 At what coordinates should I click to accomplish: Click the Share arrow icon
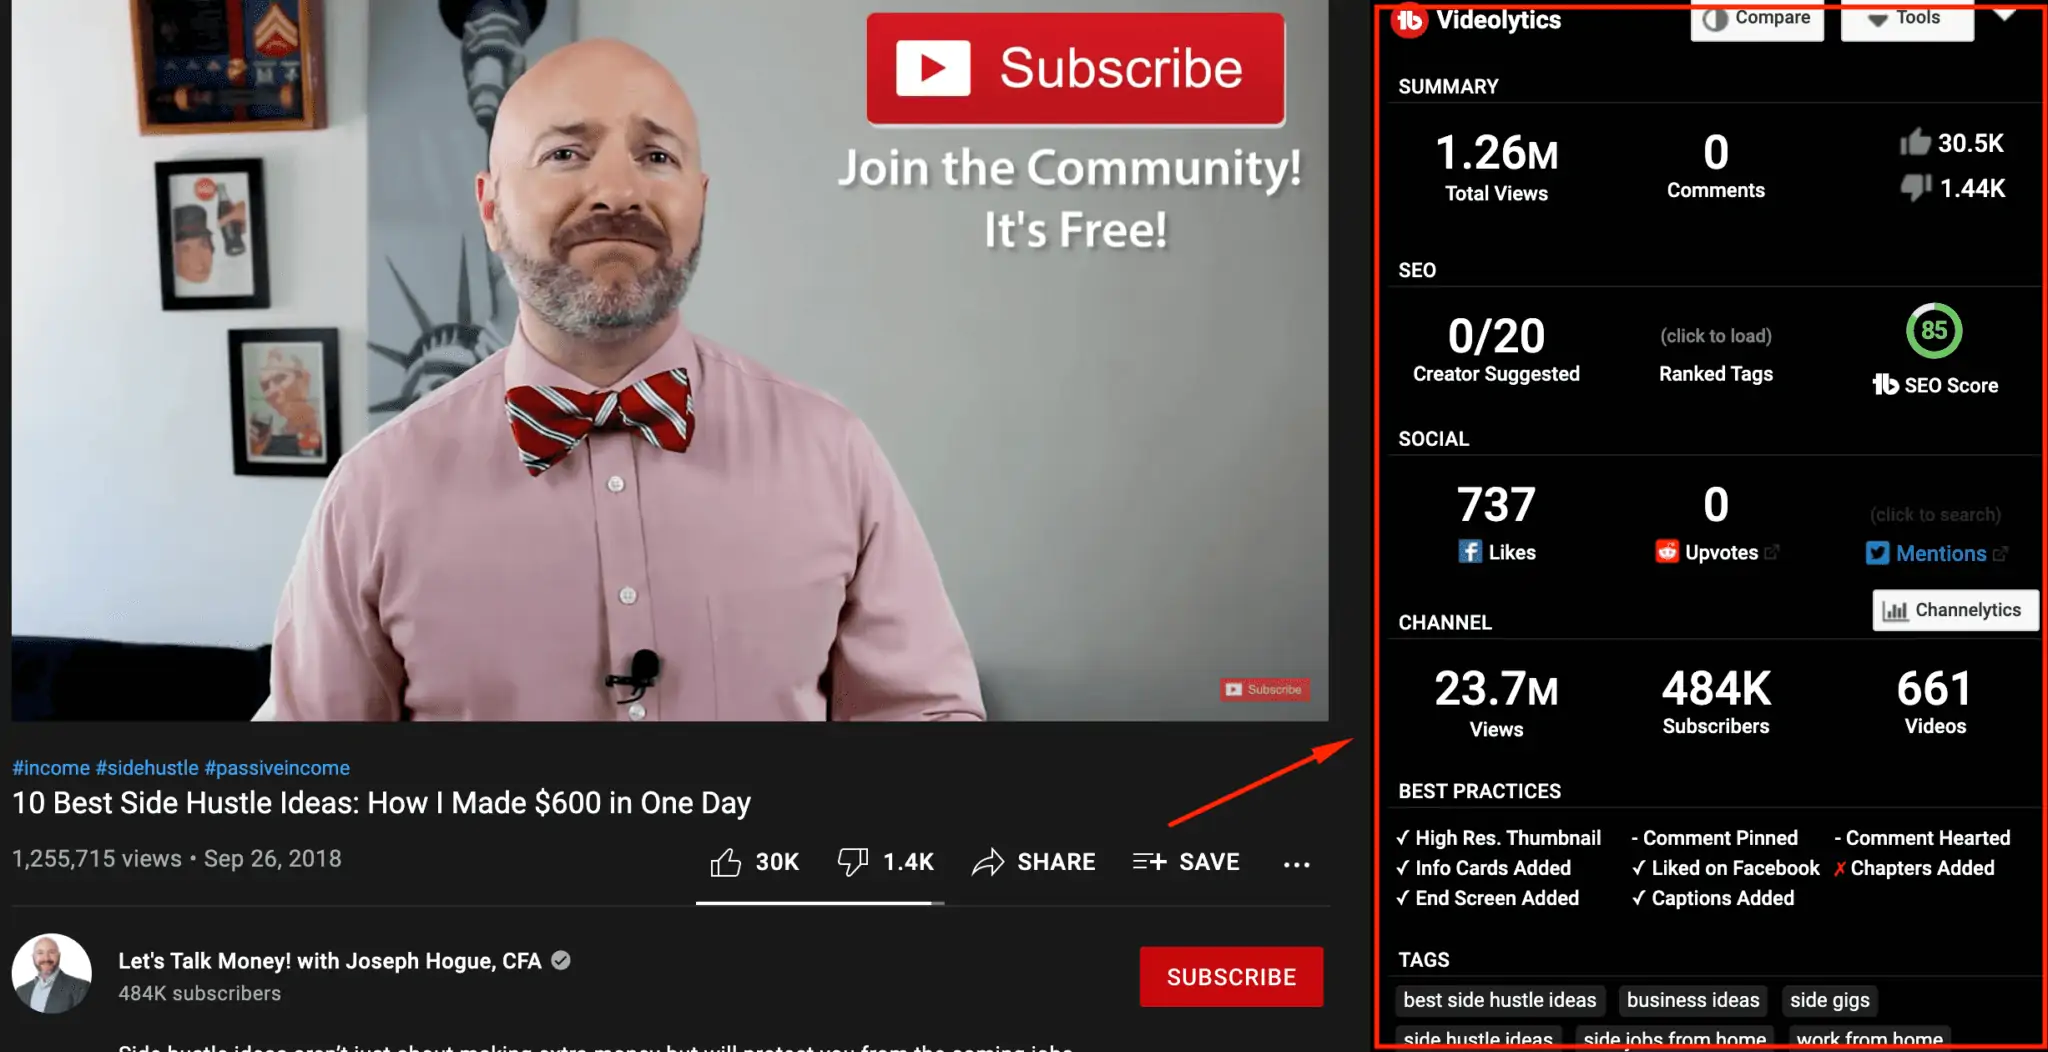(x=988, y=862)
